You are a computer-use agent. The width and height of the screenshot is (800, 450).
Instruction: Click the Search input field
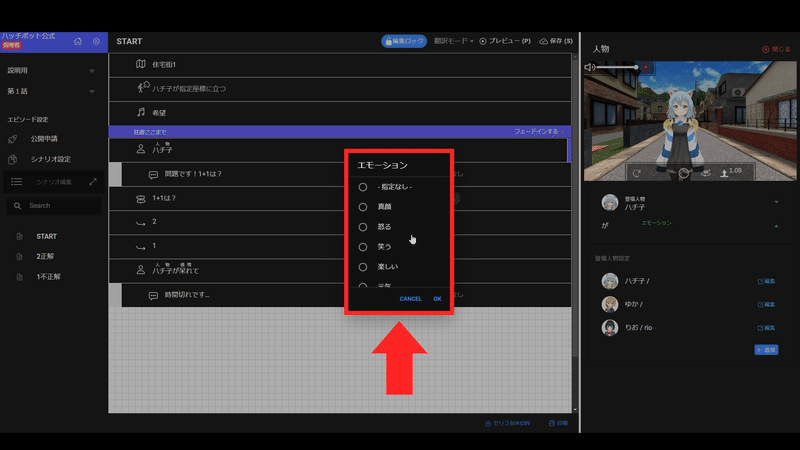tap(54, 206)
